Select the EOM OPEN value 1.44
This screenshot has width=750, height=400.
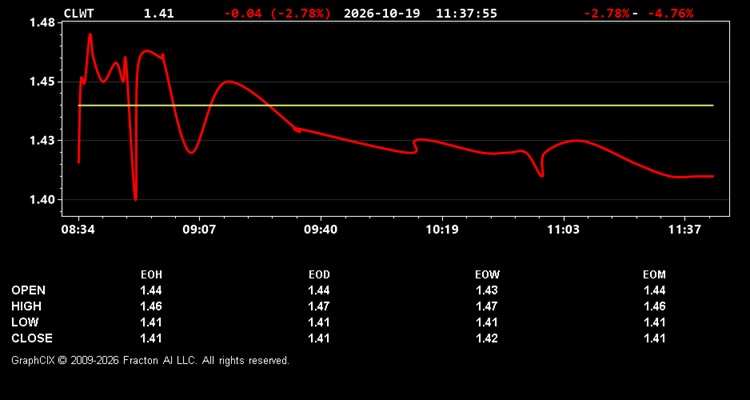[x=654, y=290]
